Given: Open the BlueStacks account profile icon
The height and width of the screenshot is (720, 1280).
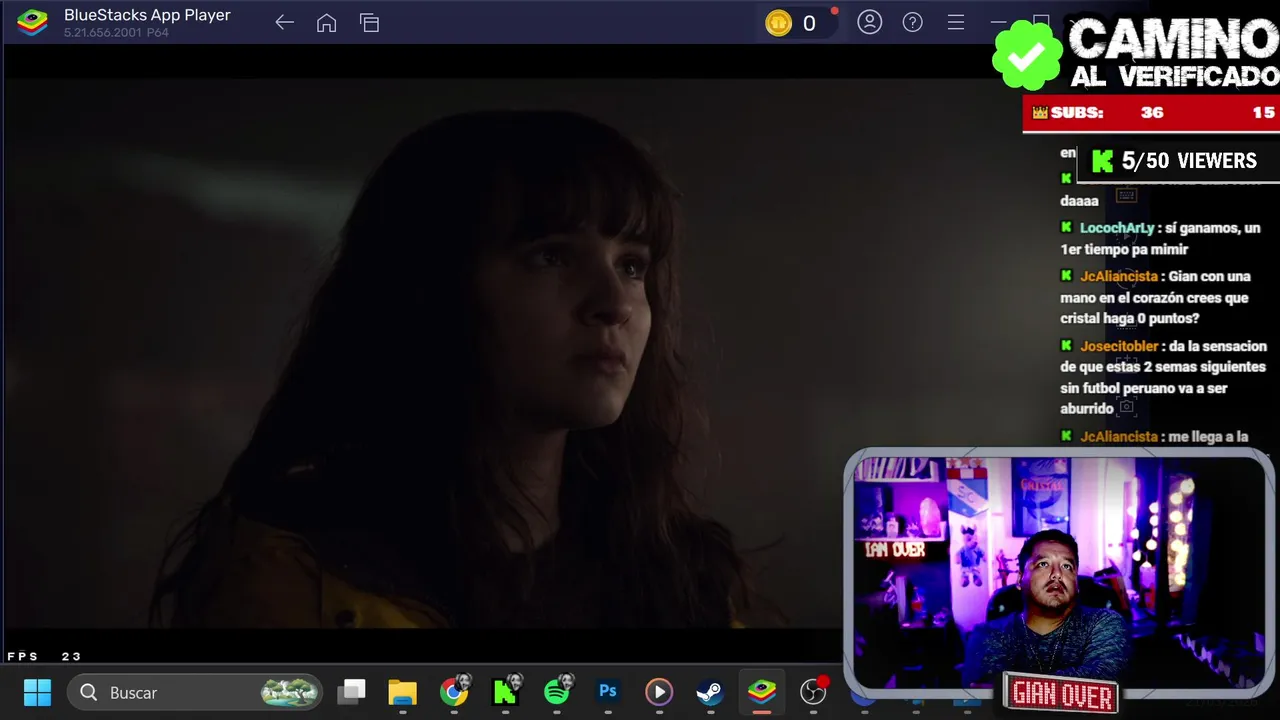Looking at the screenshot, I should (870, 22).
